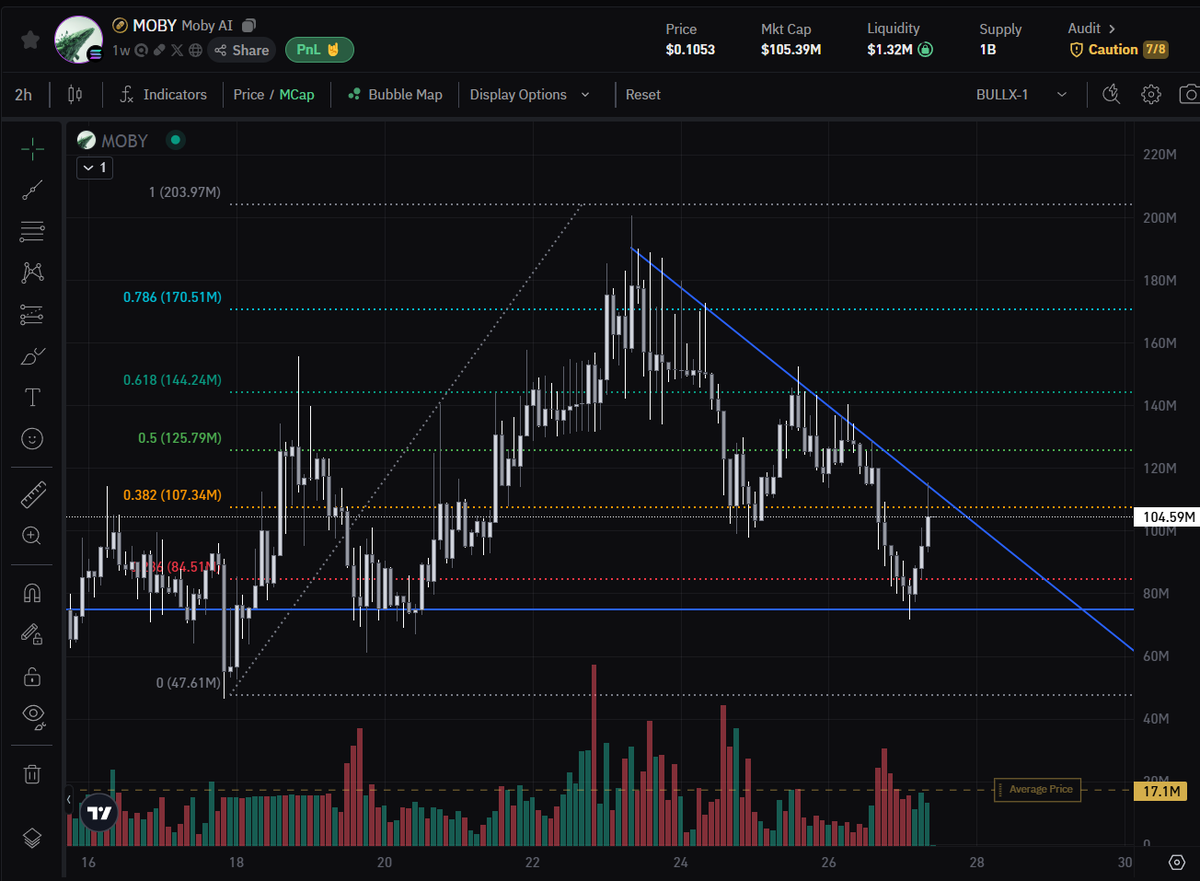The image size is (1200, 881).
Task: Click Reset in the chart toolbar
Action: (x=643, y=94)
